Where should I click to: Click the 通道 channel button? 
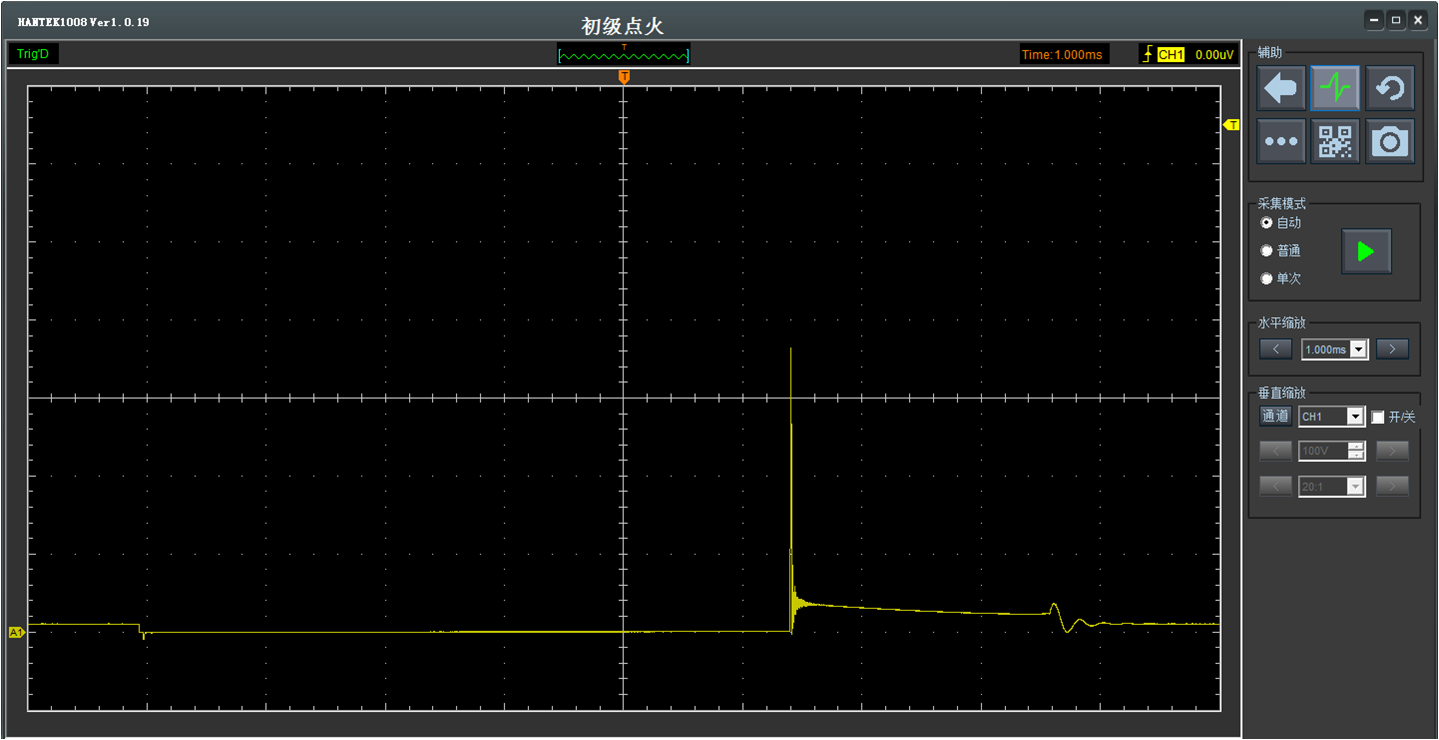[x=1275, y=416]
